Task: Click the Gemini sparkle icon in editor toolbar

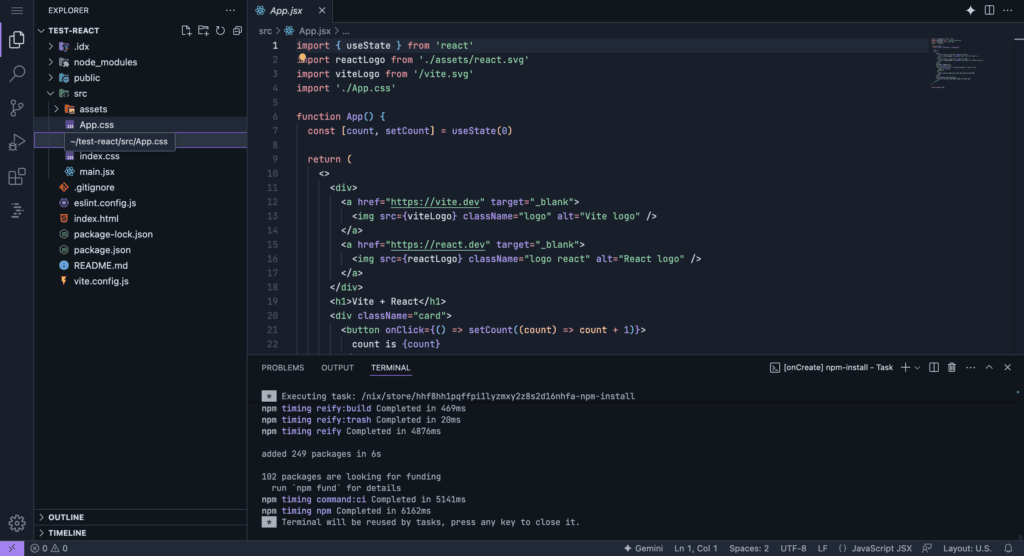Action: point(970,10)
